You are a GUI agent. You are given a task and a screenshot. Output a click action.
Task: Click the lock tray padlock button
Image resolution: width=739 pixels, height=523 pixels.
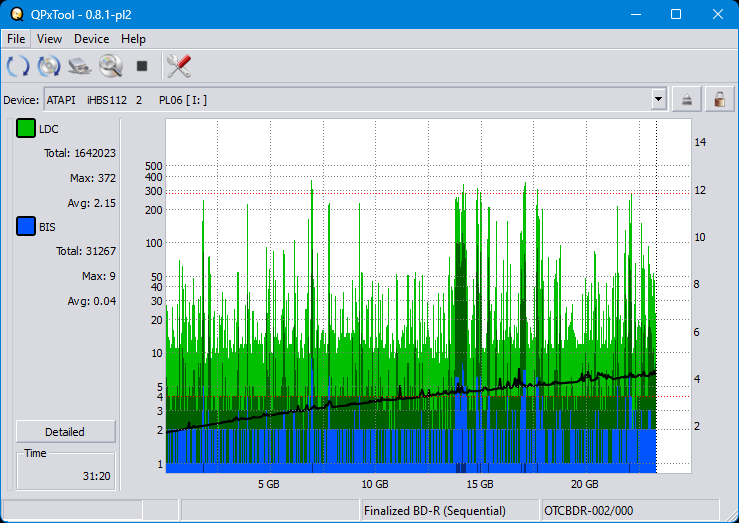[x=720, y=99]
